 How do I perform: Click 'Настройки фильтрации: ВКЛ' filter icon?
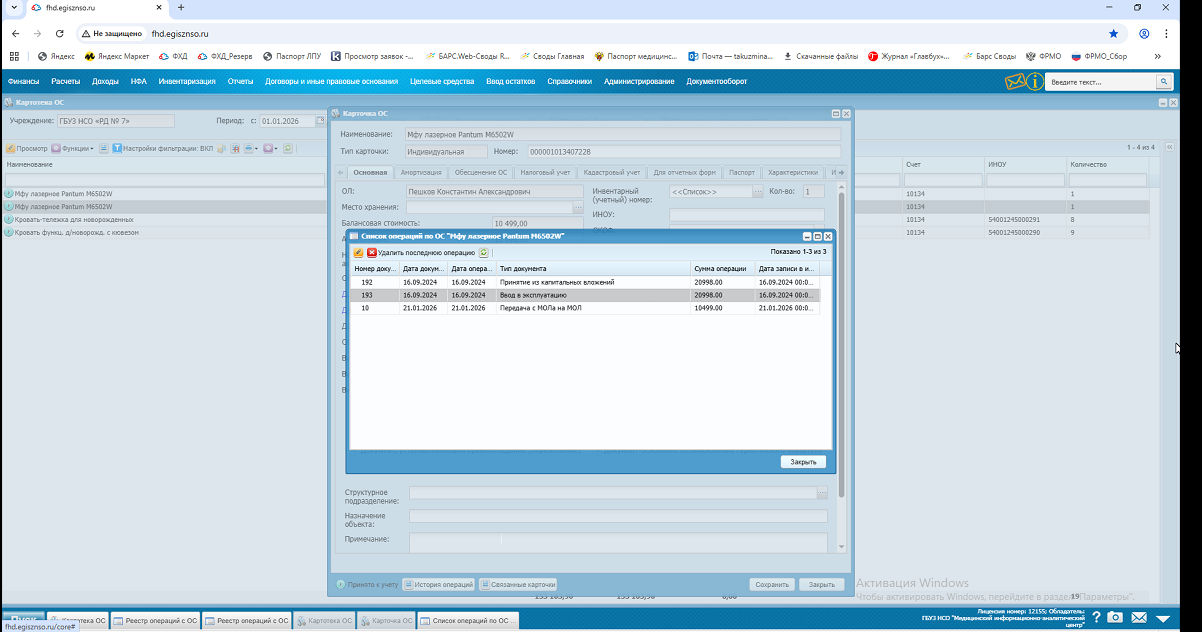117,148
